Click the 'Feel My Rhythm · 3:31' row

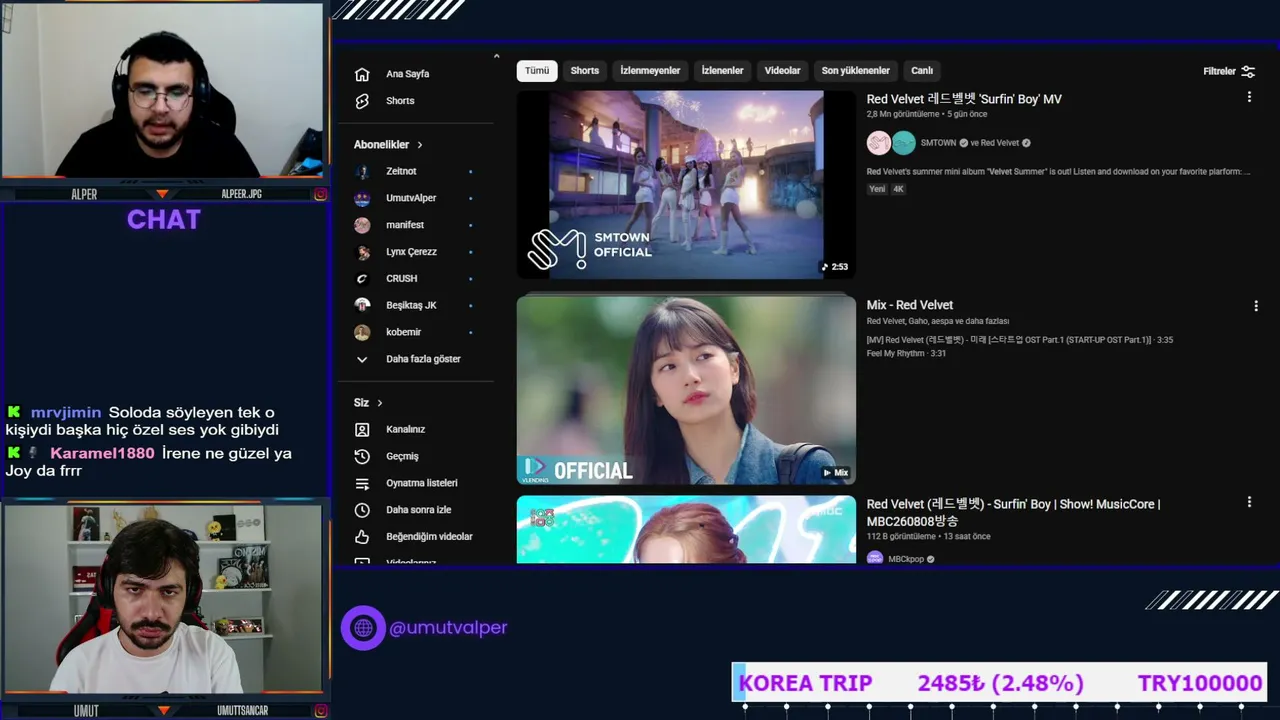(906, 353)
